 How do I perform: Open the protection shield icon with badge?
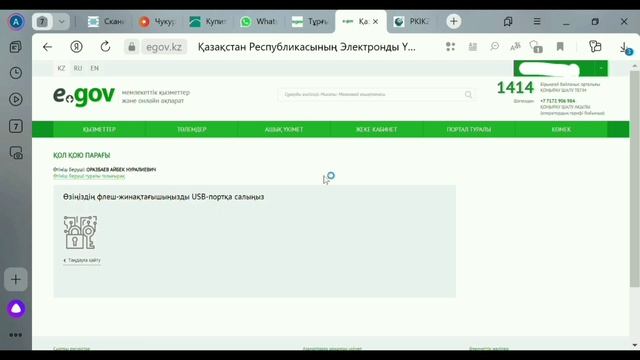[x=536, y=47]
